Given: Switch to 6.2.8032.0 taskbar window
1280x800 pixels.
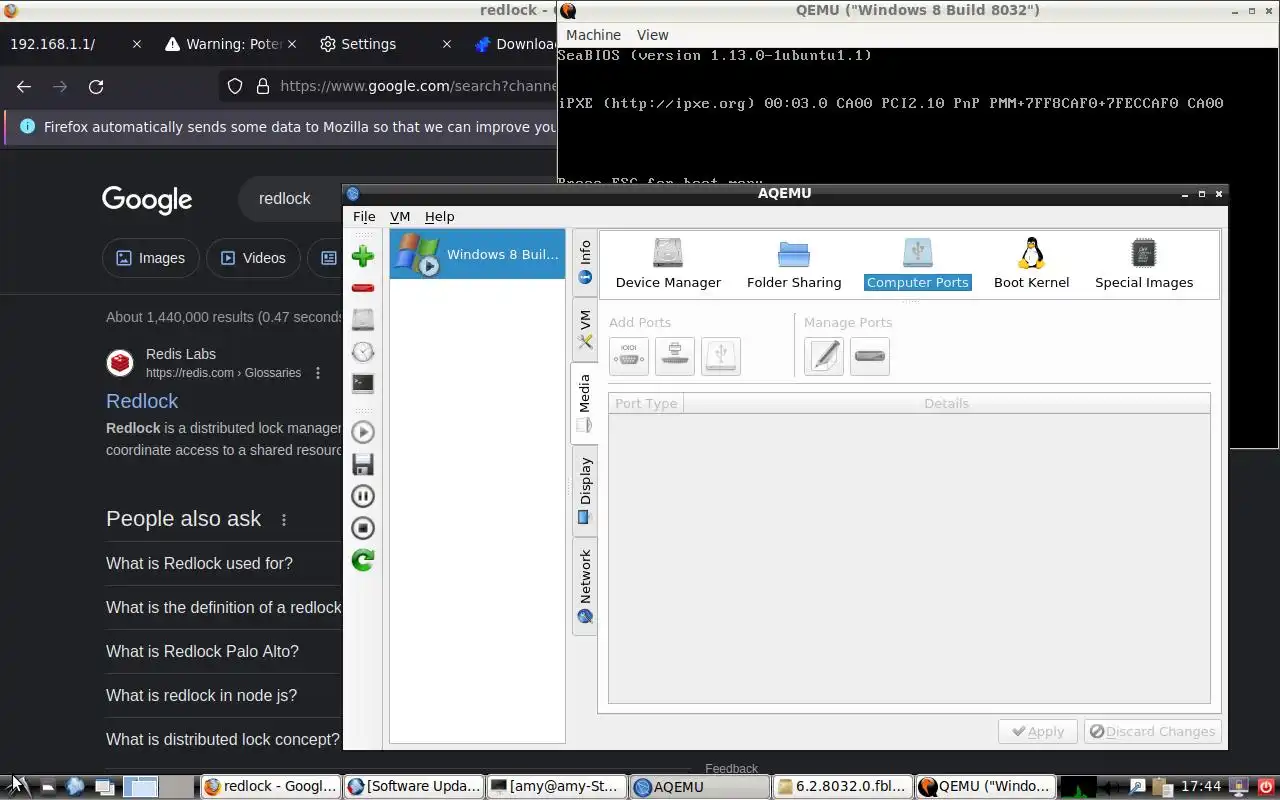Looking at the screenshot, I should point(843,787).
